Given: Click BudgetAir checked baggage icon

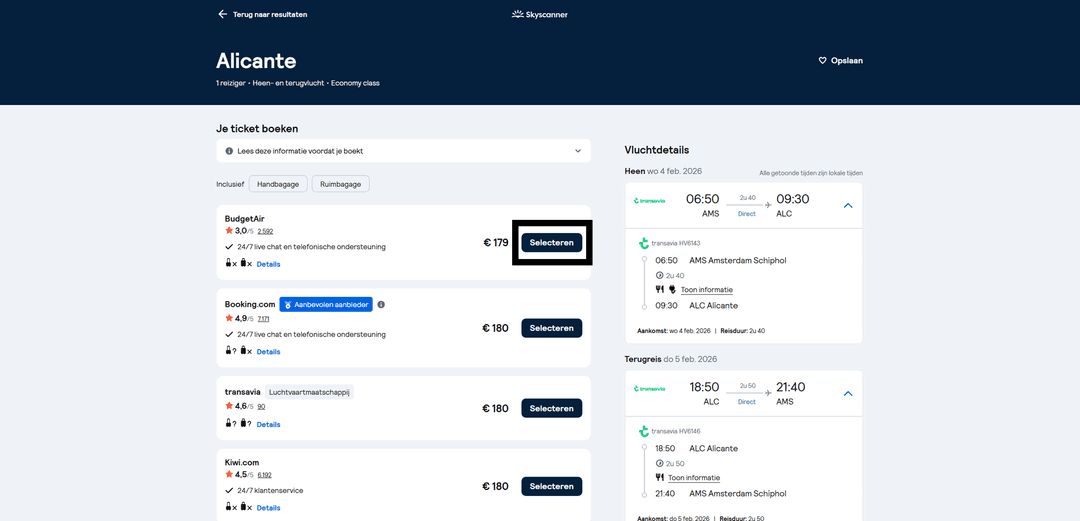Looking at the screenshot, I should (243, 263).
